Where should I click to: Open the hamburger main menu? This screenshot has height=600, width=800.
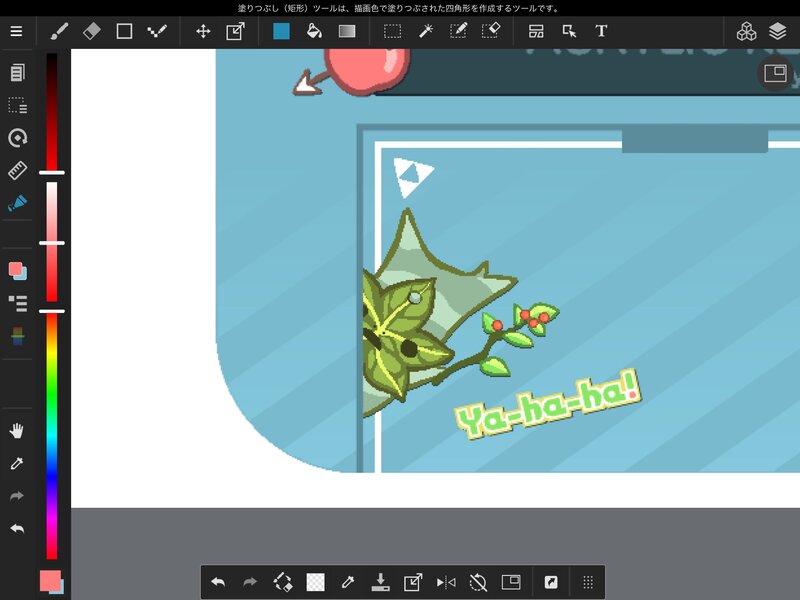(x=16, y=31)
